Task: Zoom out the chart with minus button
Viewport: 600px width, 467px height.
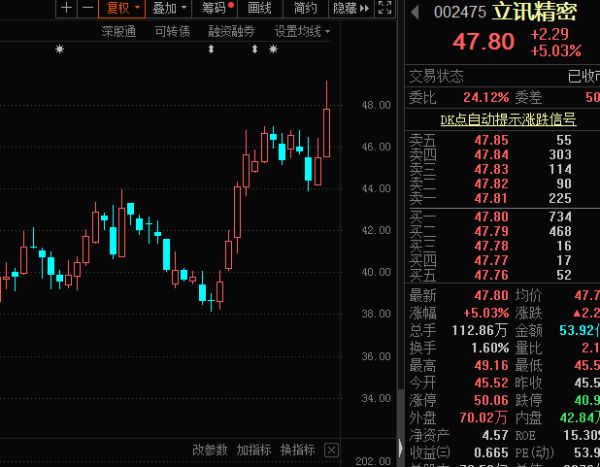Action: tap(88, 8)
